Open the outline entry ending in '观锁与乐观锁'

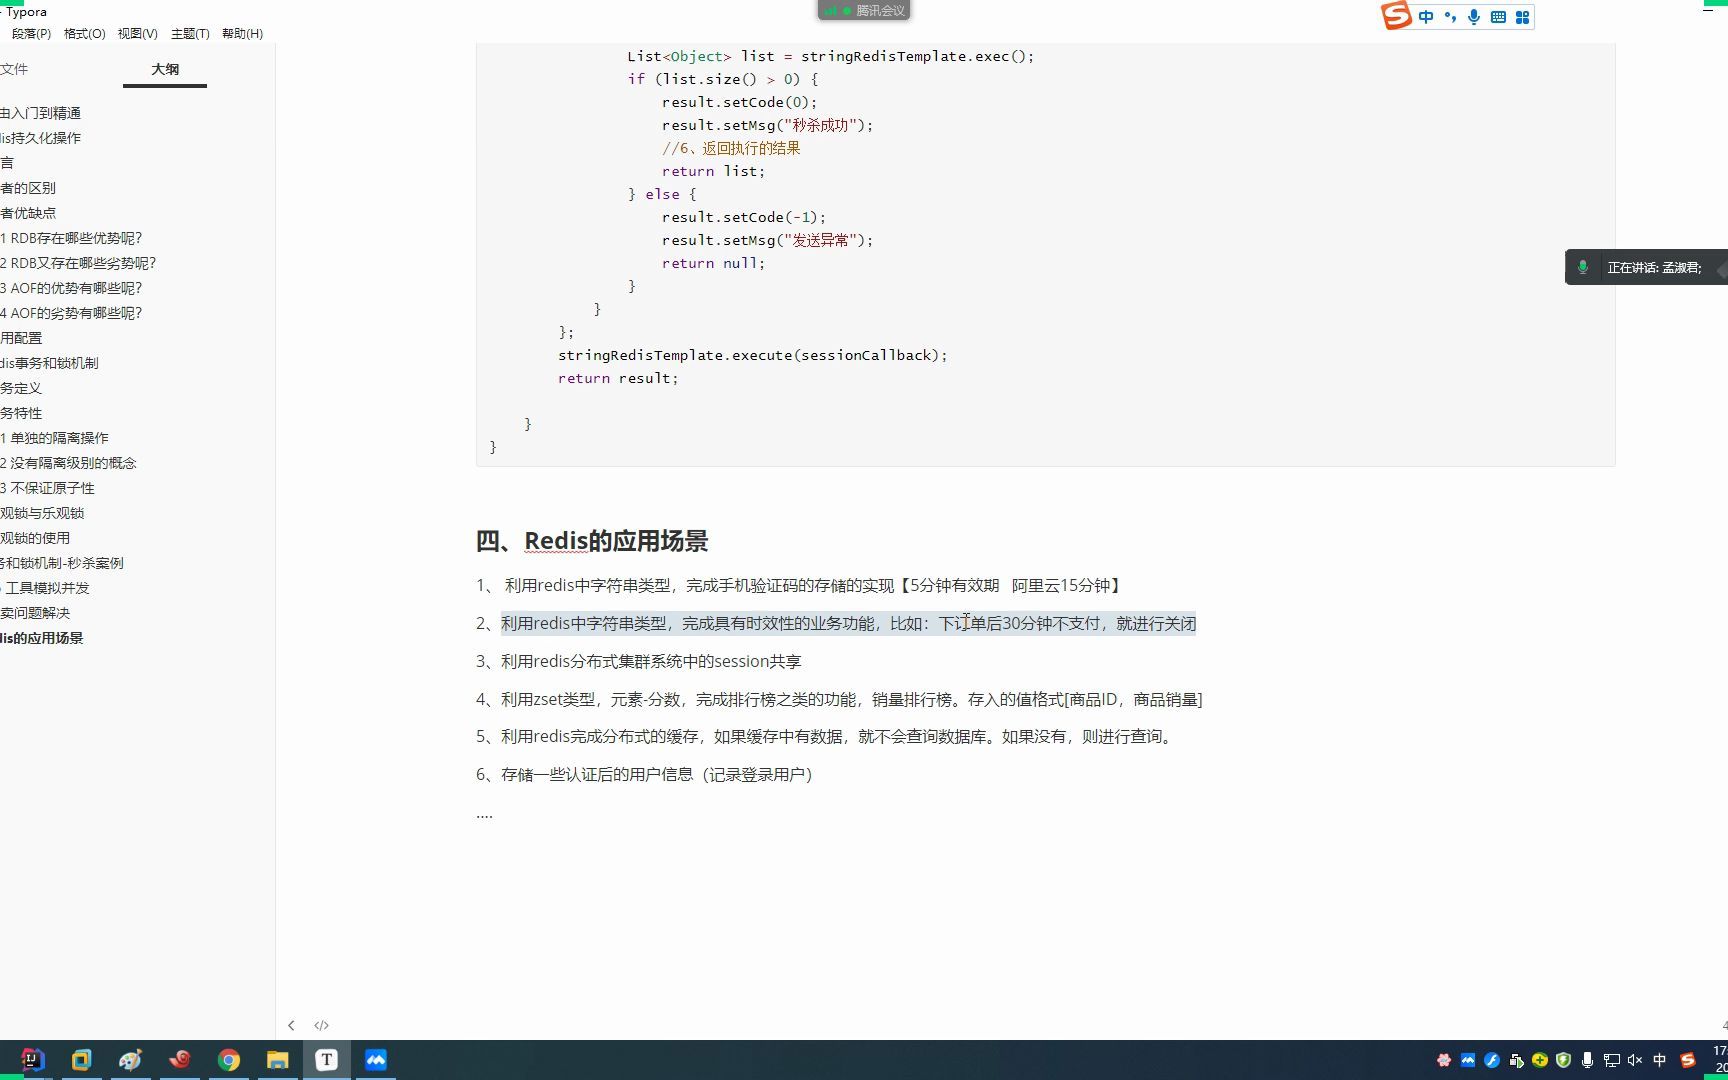tap(43, 513)
